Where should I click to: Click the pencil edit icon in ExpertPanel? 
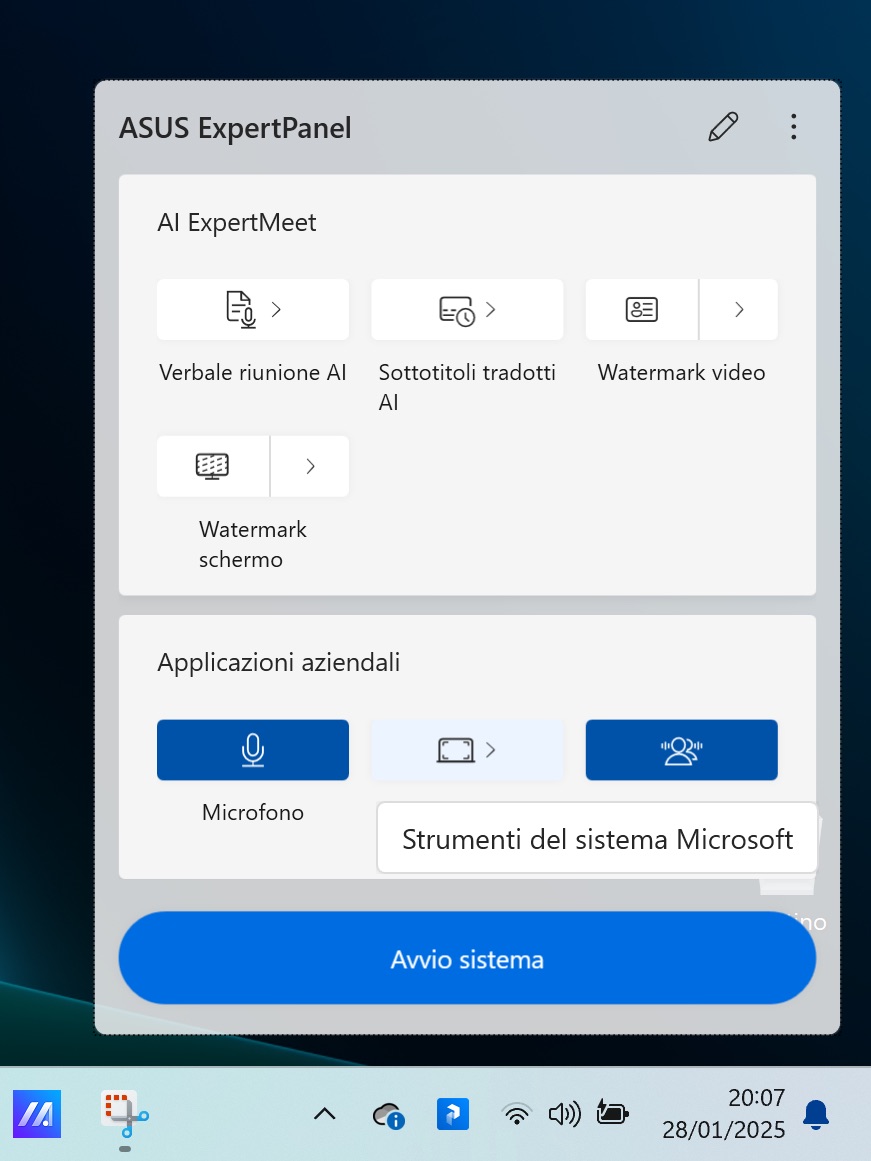click(723, 127)
